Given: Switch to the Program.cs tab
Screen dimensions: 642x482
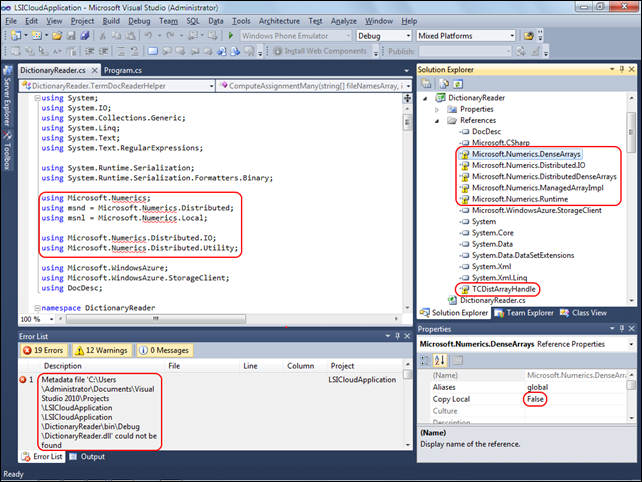Looking at the screenshot, I should pyautogui.click(x=123, y=70).
